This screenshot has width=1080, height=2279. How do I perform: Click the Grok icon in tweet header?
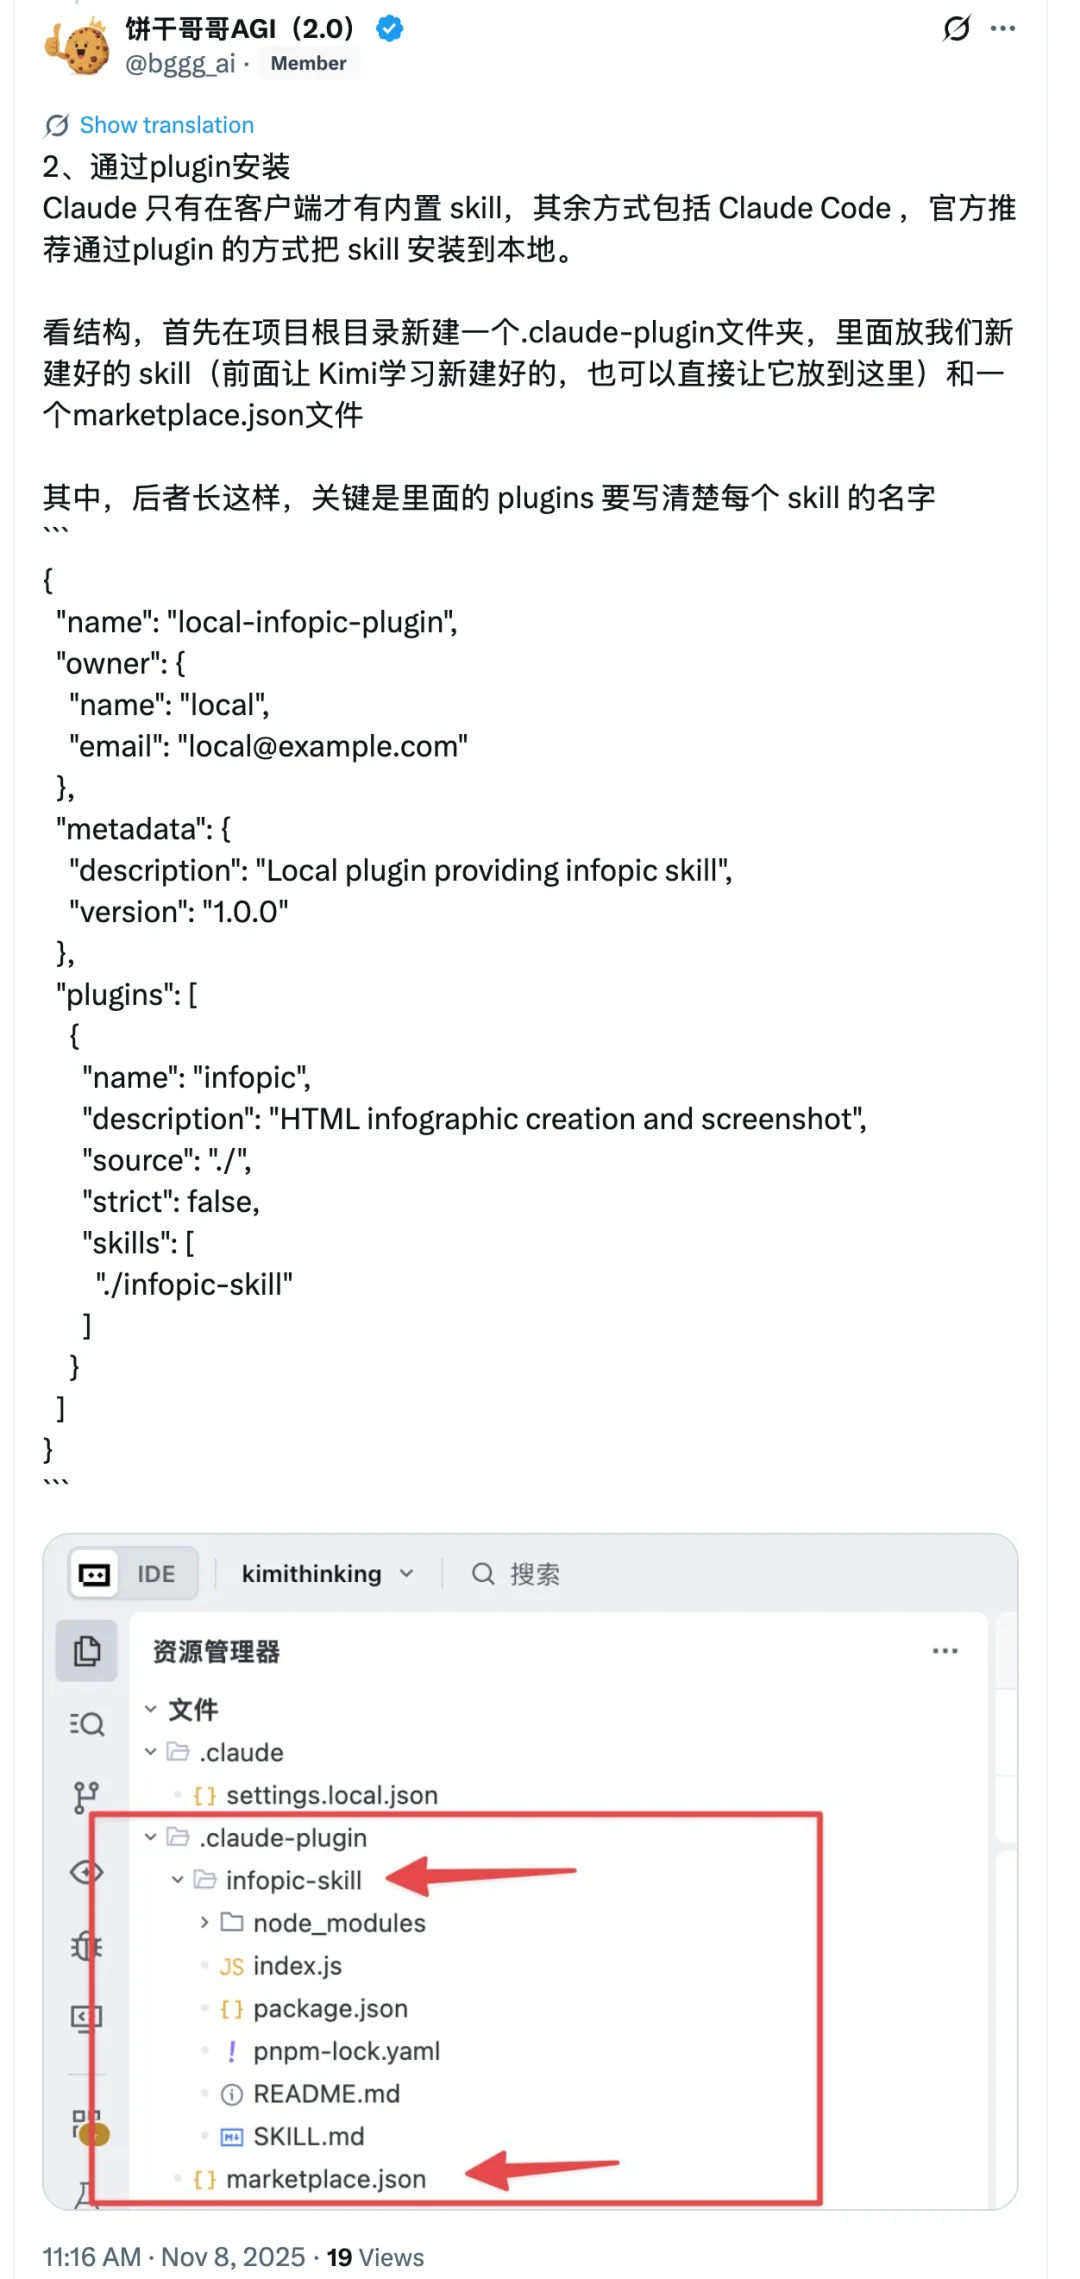[x=956, y=29]
